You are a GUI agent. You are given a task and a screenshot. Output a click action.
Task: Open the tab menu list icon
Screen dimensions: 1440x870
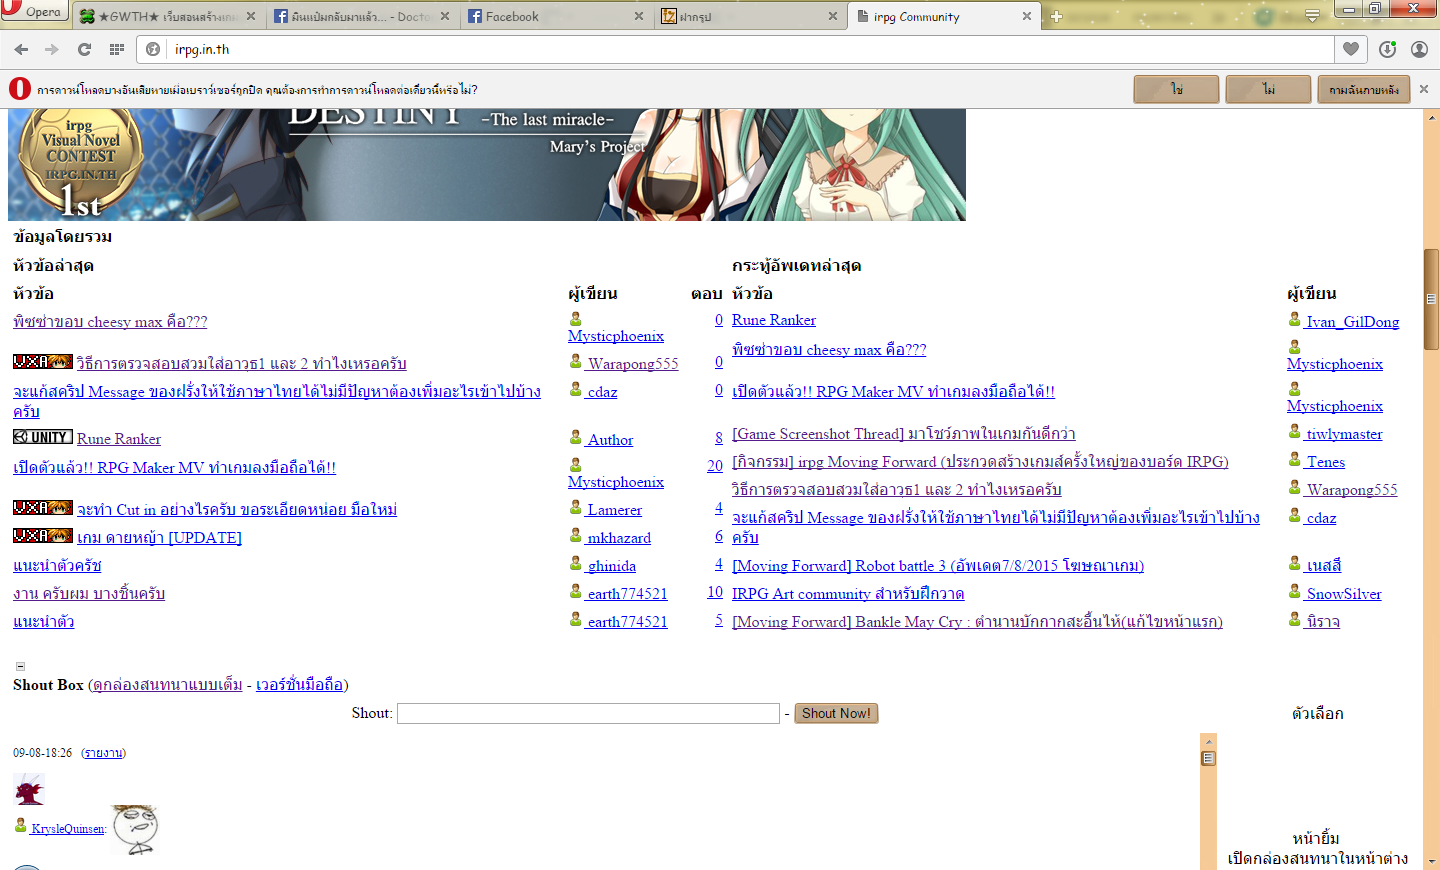coord(1313,16)
